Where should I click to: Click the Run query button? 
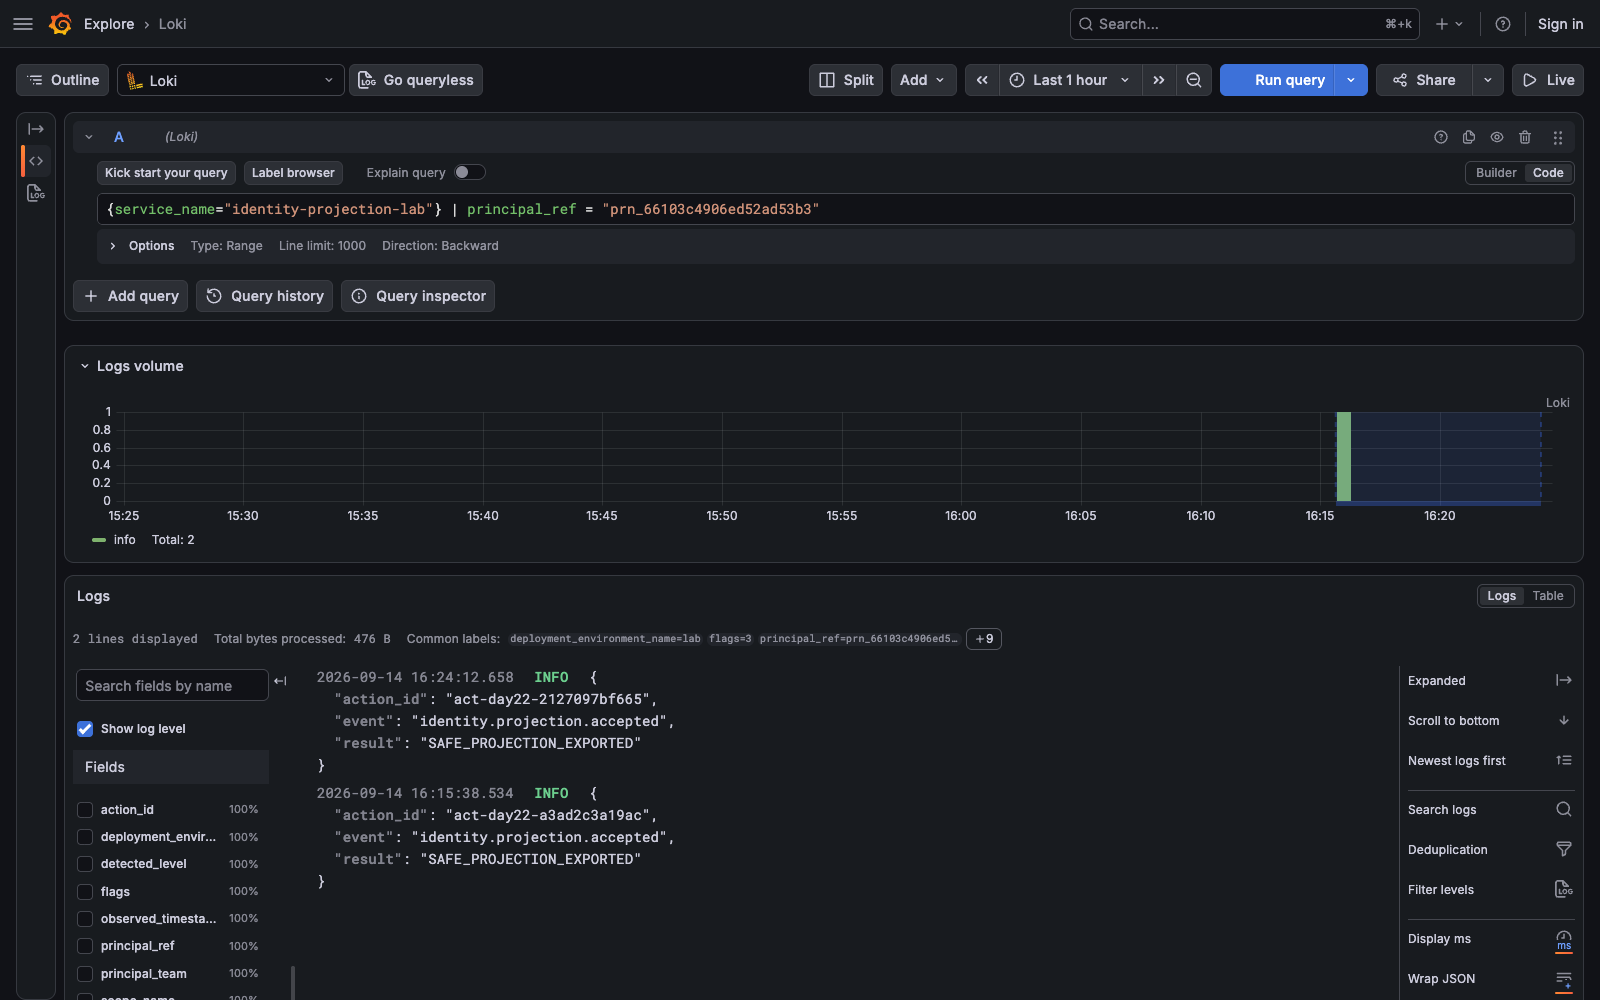(1278, 80)
